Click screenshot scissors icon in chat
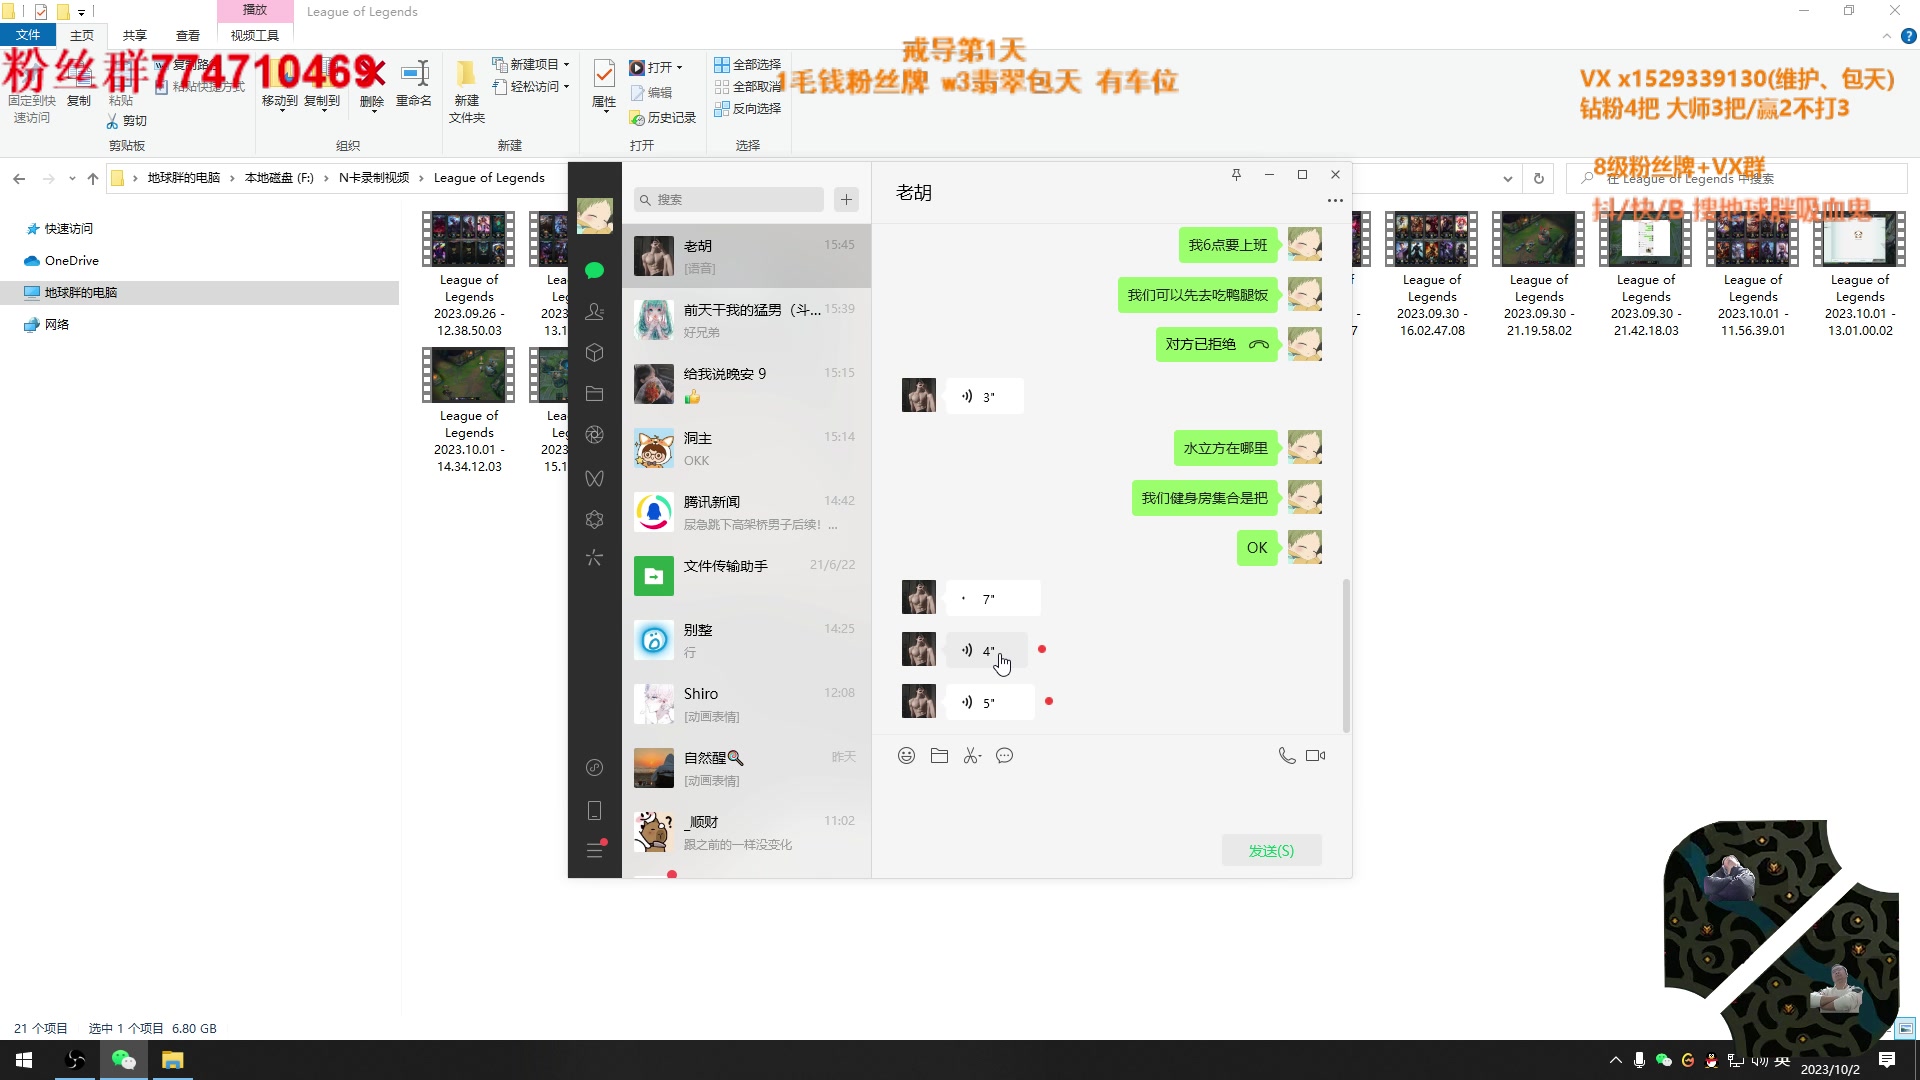The width and height of the screenshot is (1920, 1080). point(972,756)
